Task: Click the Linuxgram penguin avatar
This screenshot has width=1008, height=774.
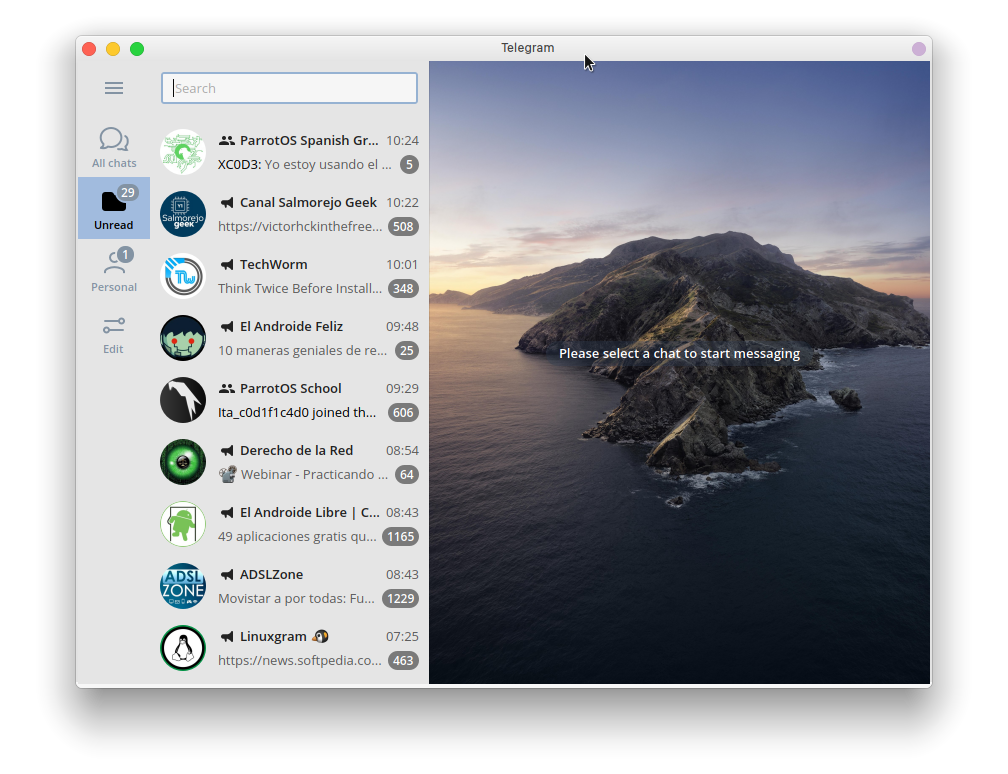Action: (183, 648)
